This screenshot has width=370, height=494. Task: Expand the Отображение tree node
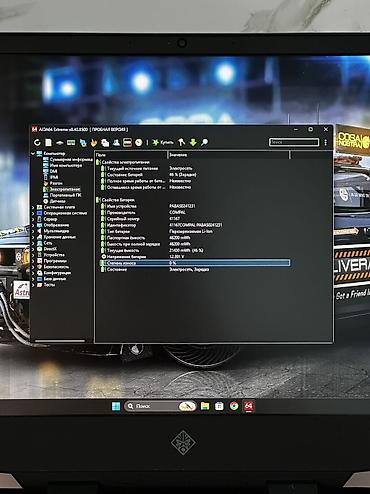[33, 225]
